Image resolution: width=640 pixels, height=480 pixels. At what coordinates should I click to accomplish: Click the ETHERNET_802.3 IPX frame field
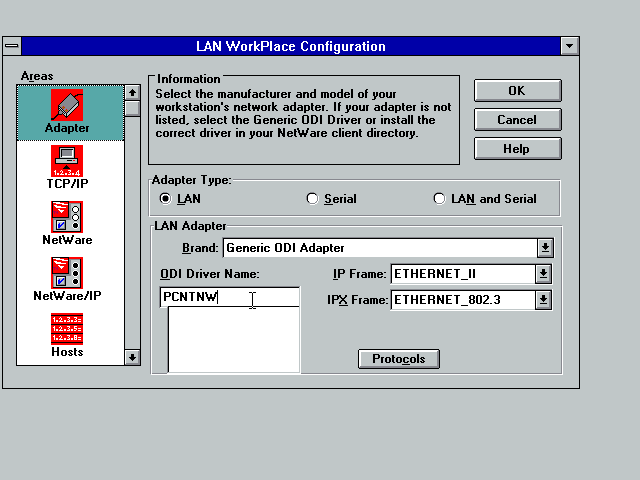[463, 300]
